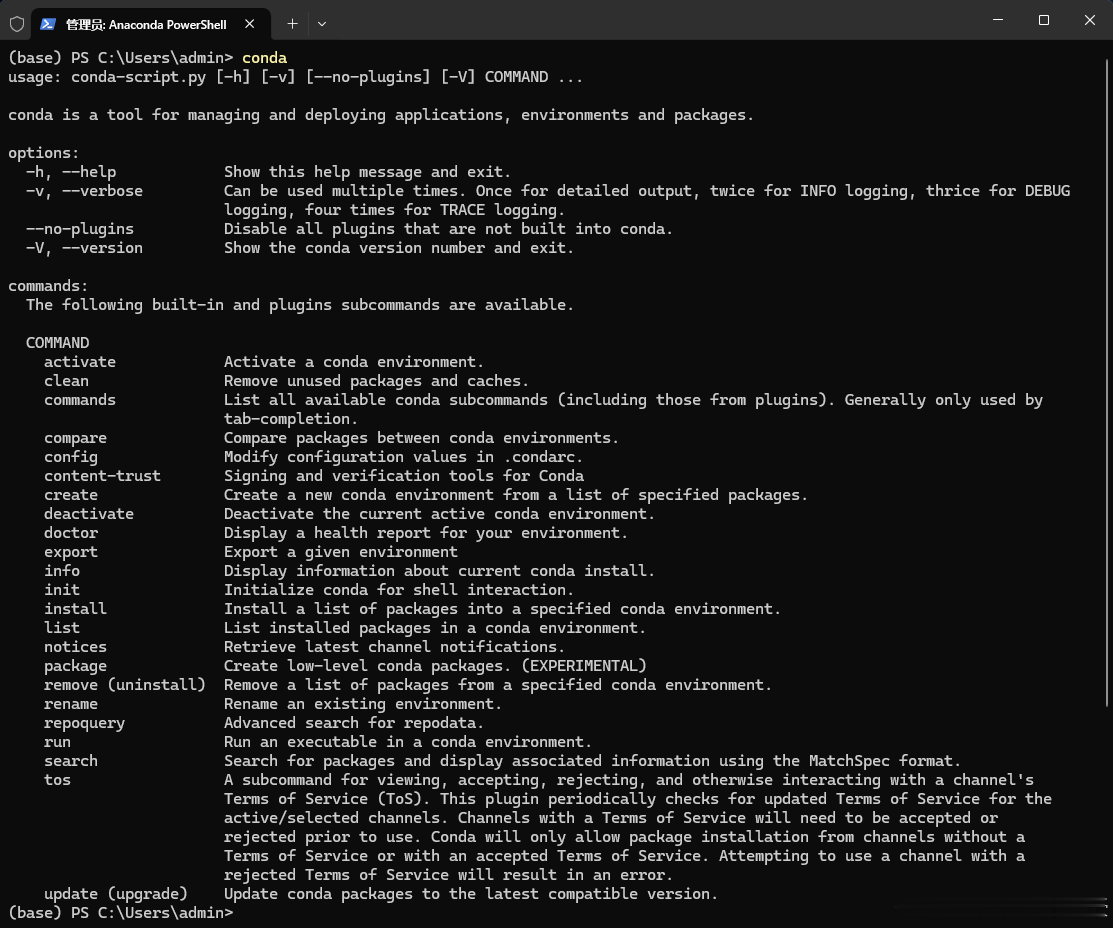
Task: Click the 'notices' command name
Action: tap(75, 647)
